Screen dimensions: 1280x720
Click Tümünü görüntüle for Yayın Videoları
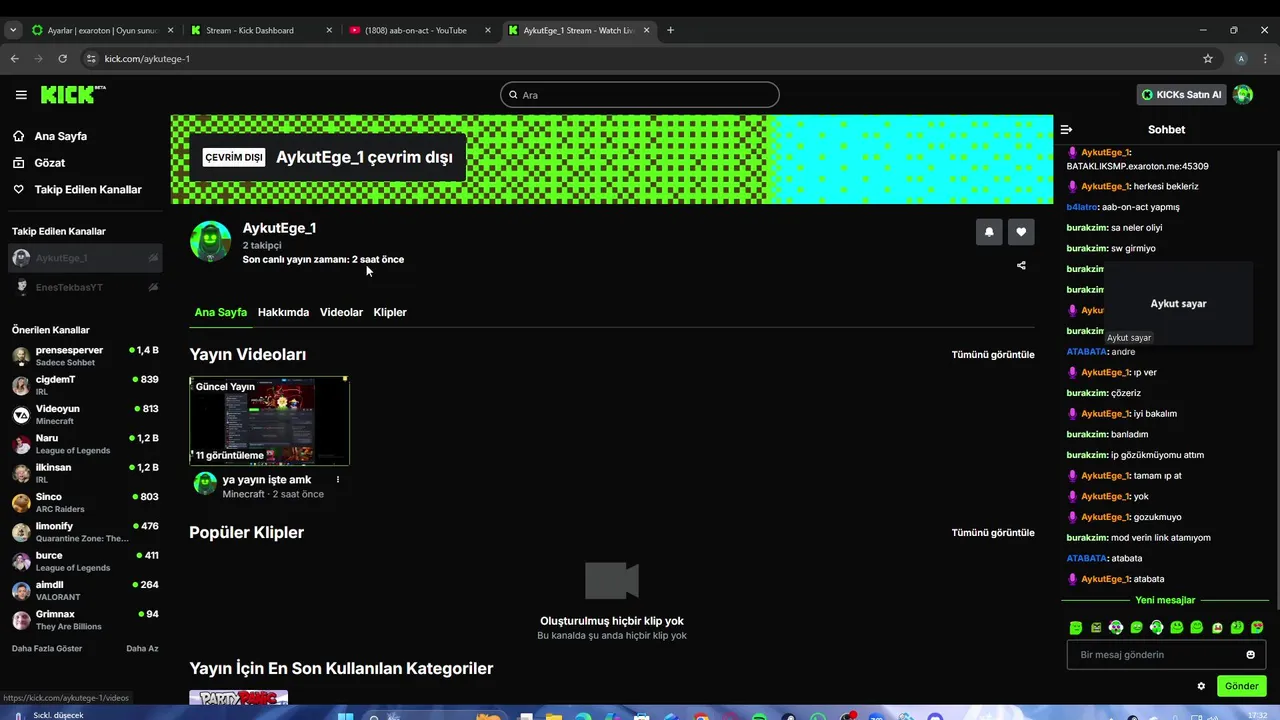pos(993,355)
